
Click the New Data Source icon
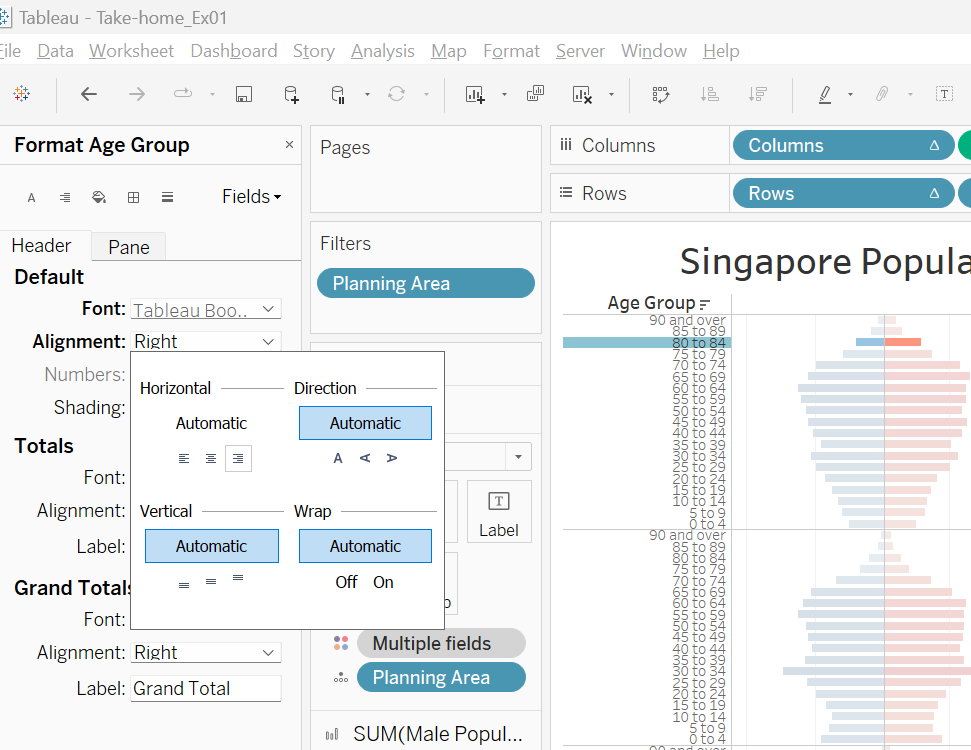click(x=291, y=94)
